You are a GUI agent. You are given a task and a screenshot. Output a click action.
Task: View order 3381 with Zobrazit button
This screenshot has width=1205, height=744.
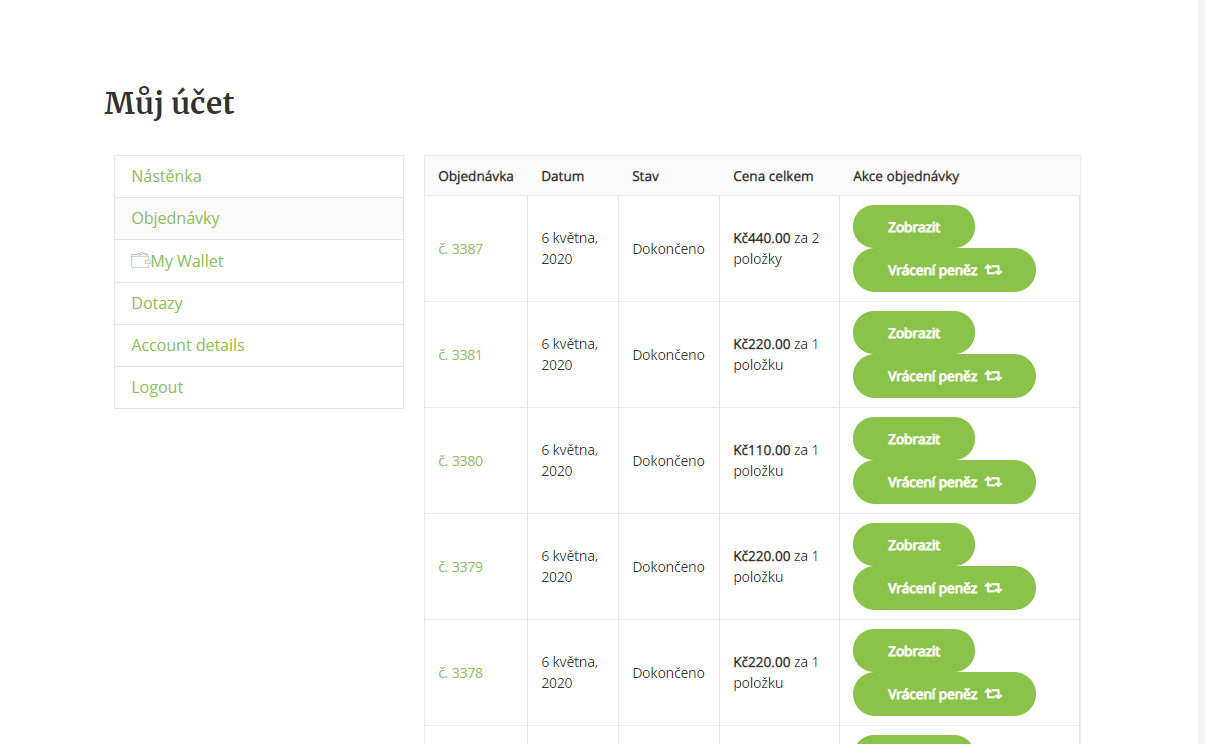[x=913, y=333]
